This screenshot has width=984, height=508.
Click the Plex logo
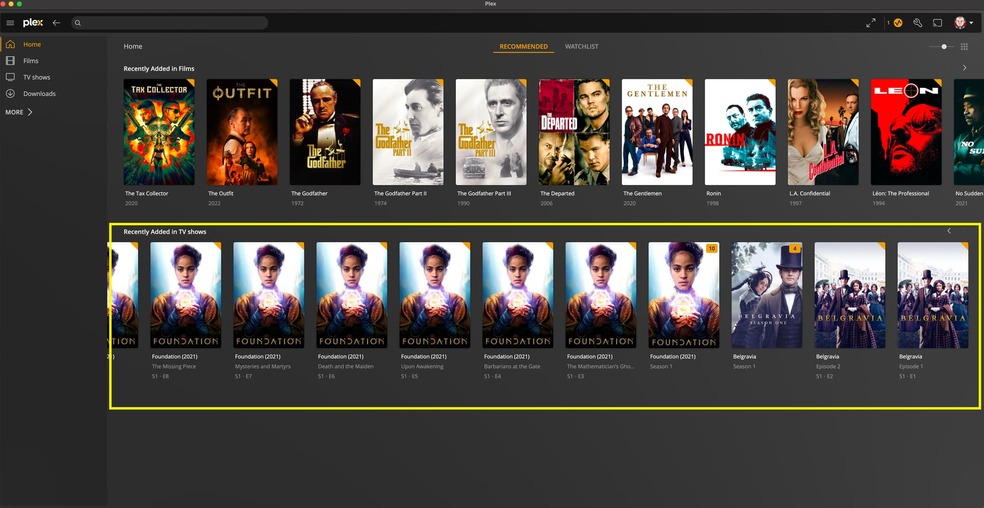33,23
